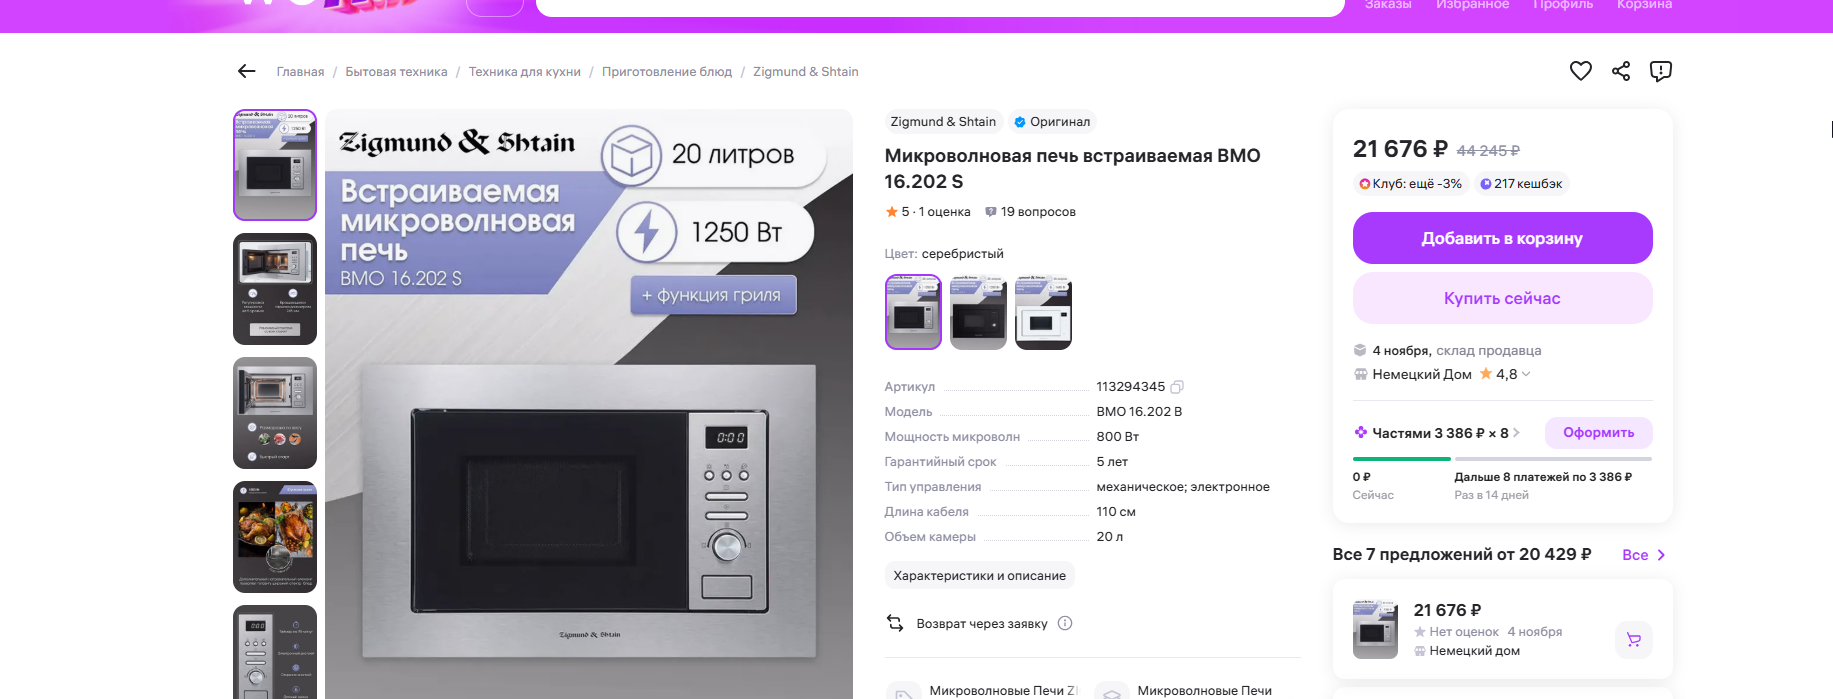Open Бытовая техника breadcrumb

pos(396,72)
